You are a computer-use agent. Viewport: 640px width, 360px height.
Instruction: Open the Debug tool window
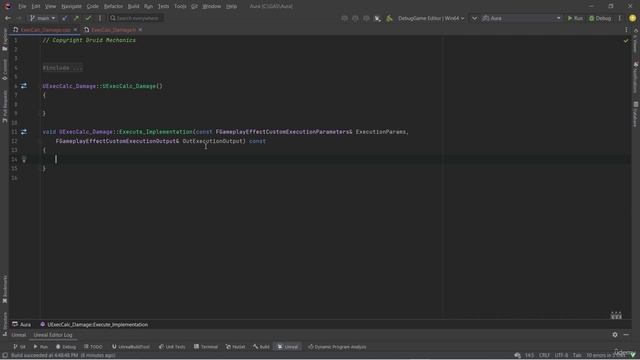[66, 347]
